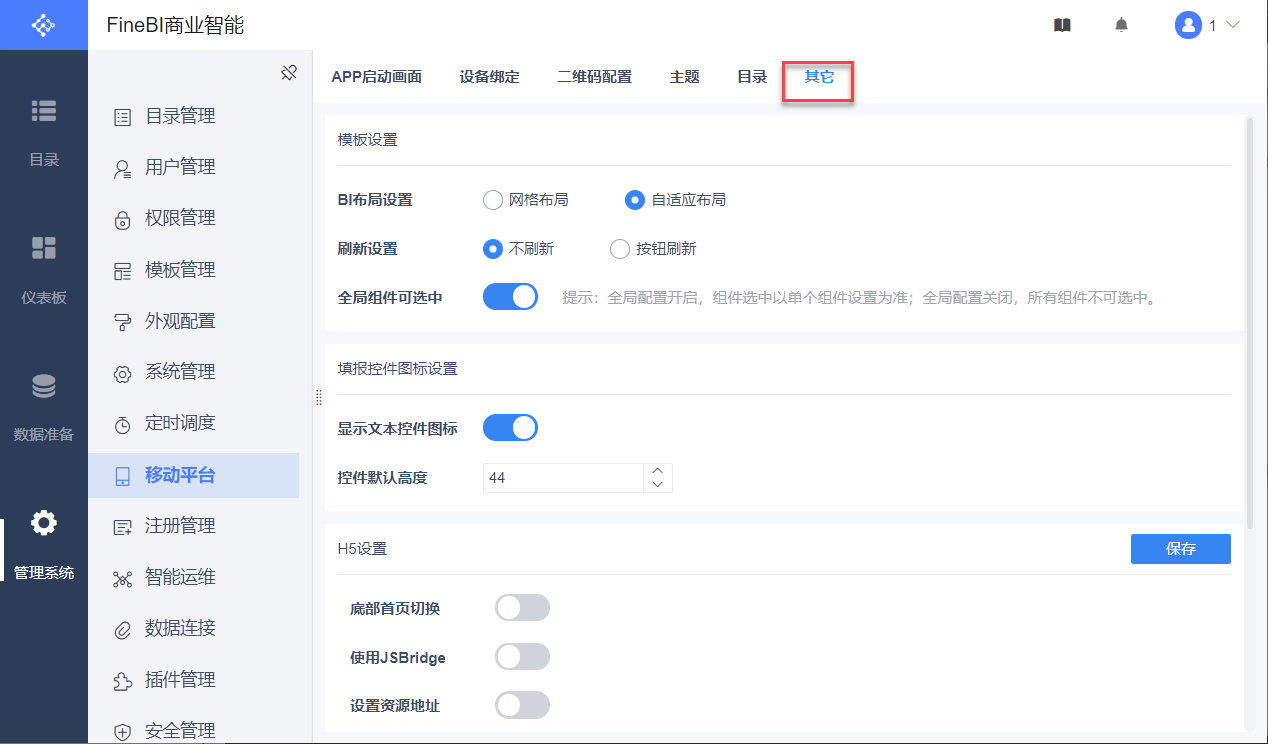Open the notification bell

point(1121,25)
